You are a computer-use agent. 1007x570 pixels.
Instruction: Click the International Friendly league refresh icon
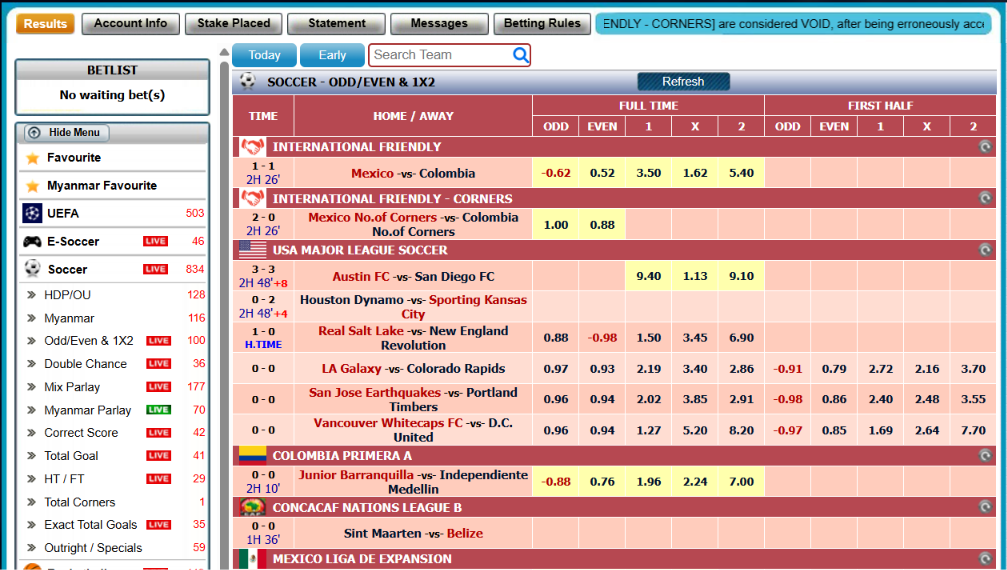[985, 146]
